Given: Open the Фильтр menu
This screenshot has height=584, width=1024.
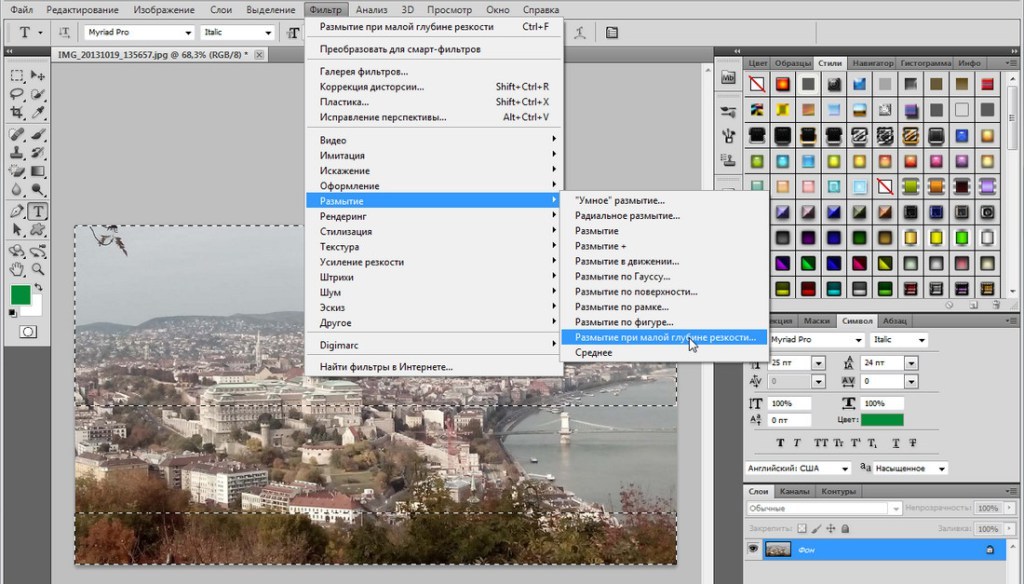Looking at the screenshot, I should click(325, 10).
